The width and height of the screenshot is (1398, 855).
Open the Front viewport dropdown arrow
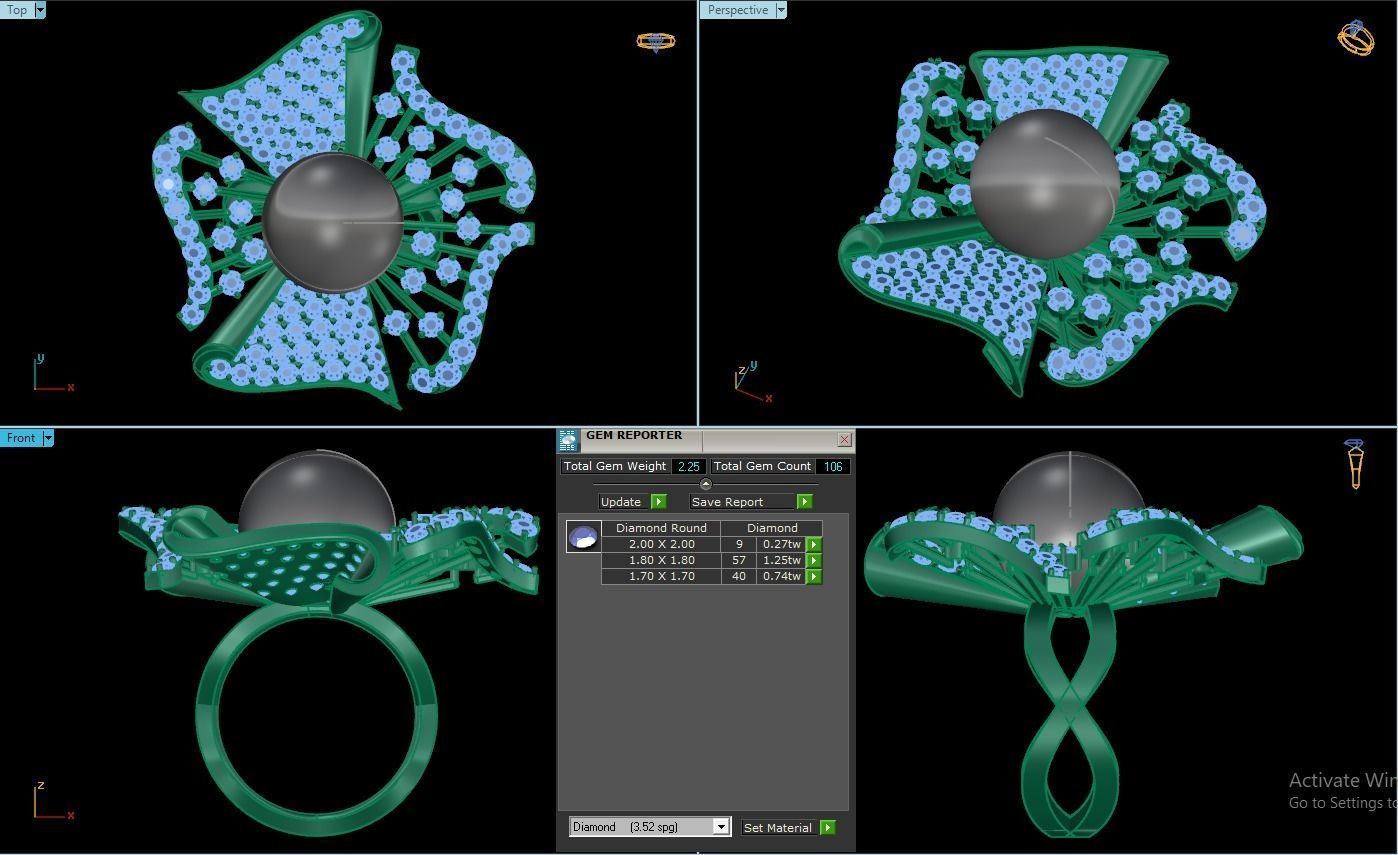point(48,438)
